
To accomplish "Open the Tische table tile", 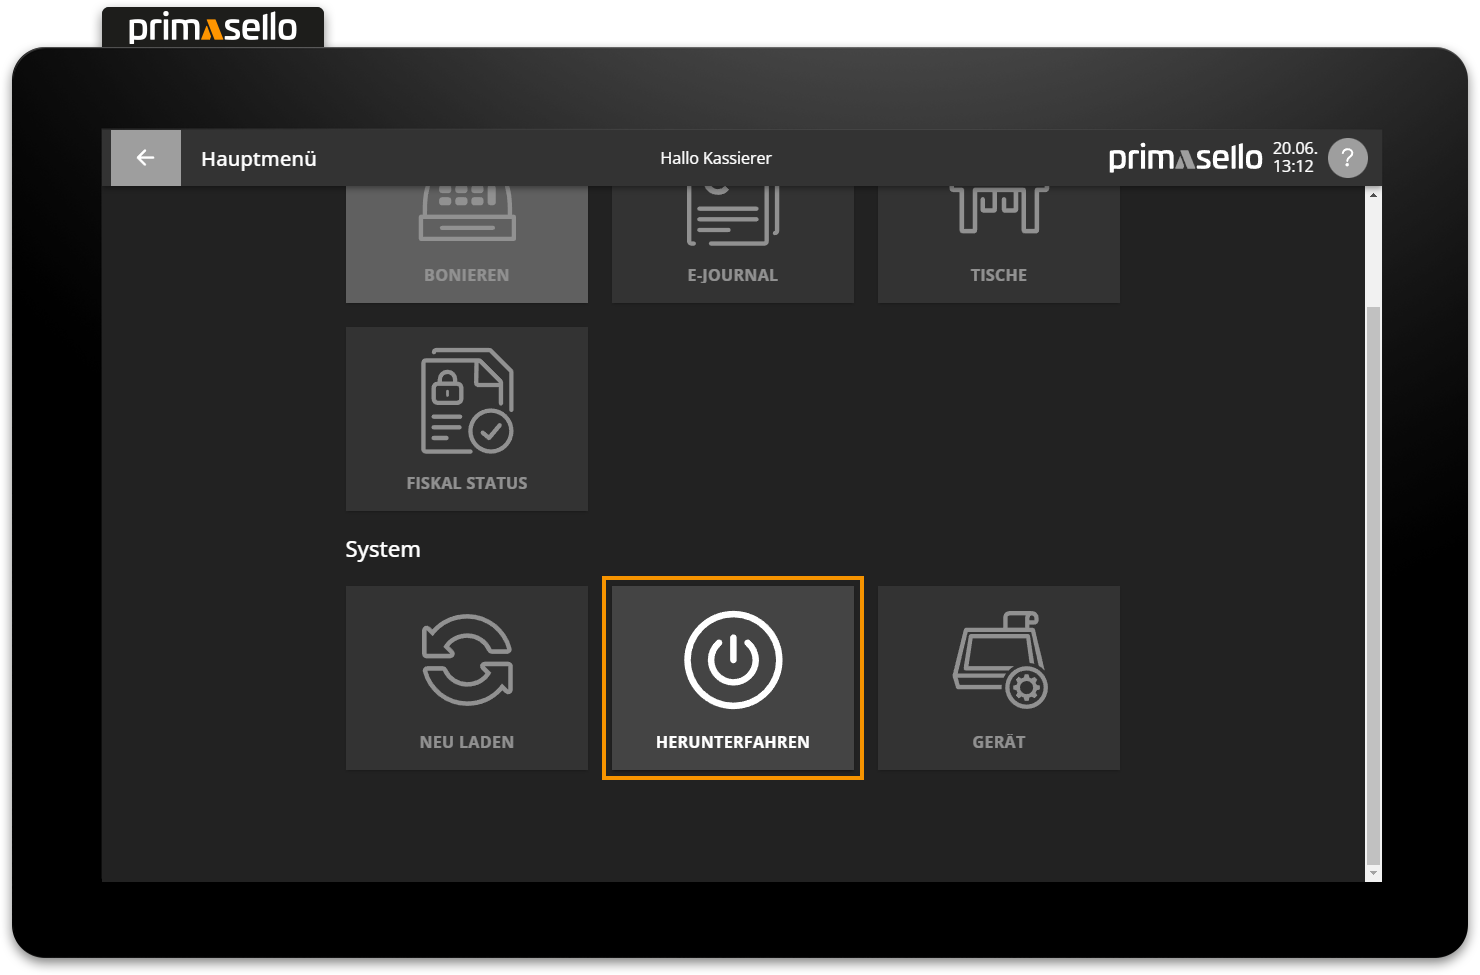I will click(998, 244).
